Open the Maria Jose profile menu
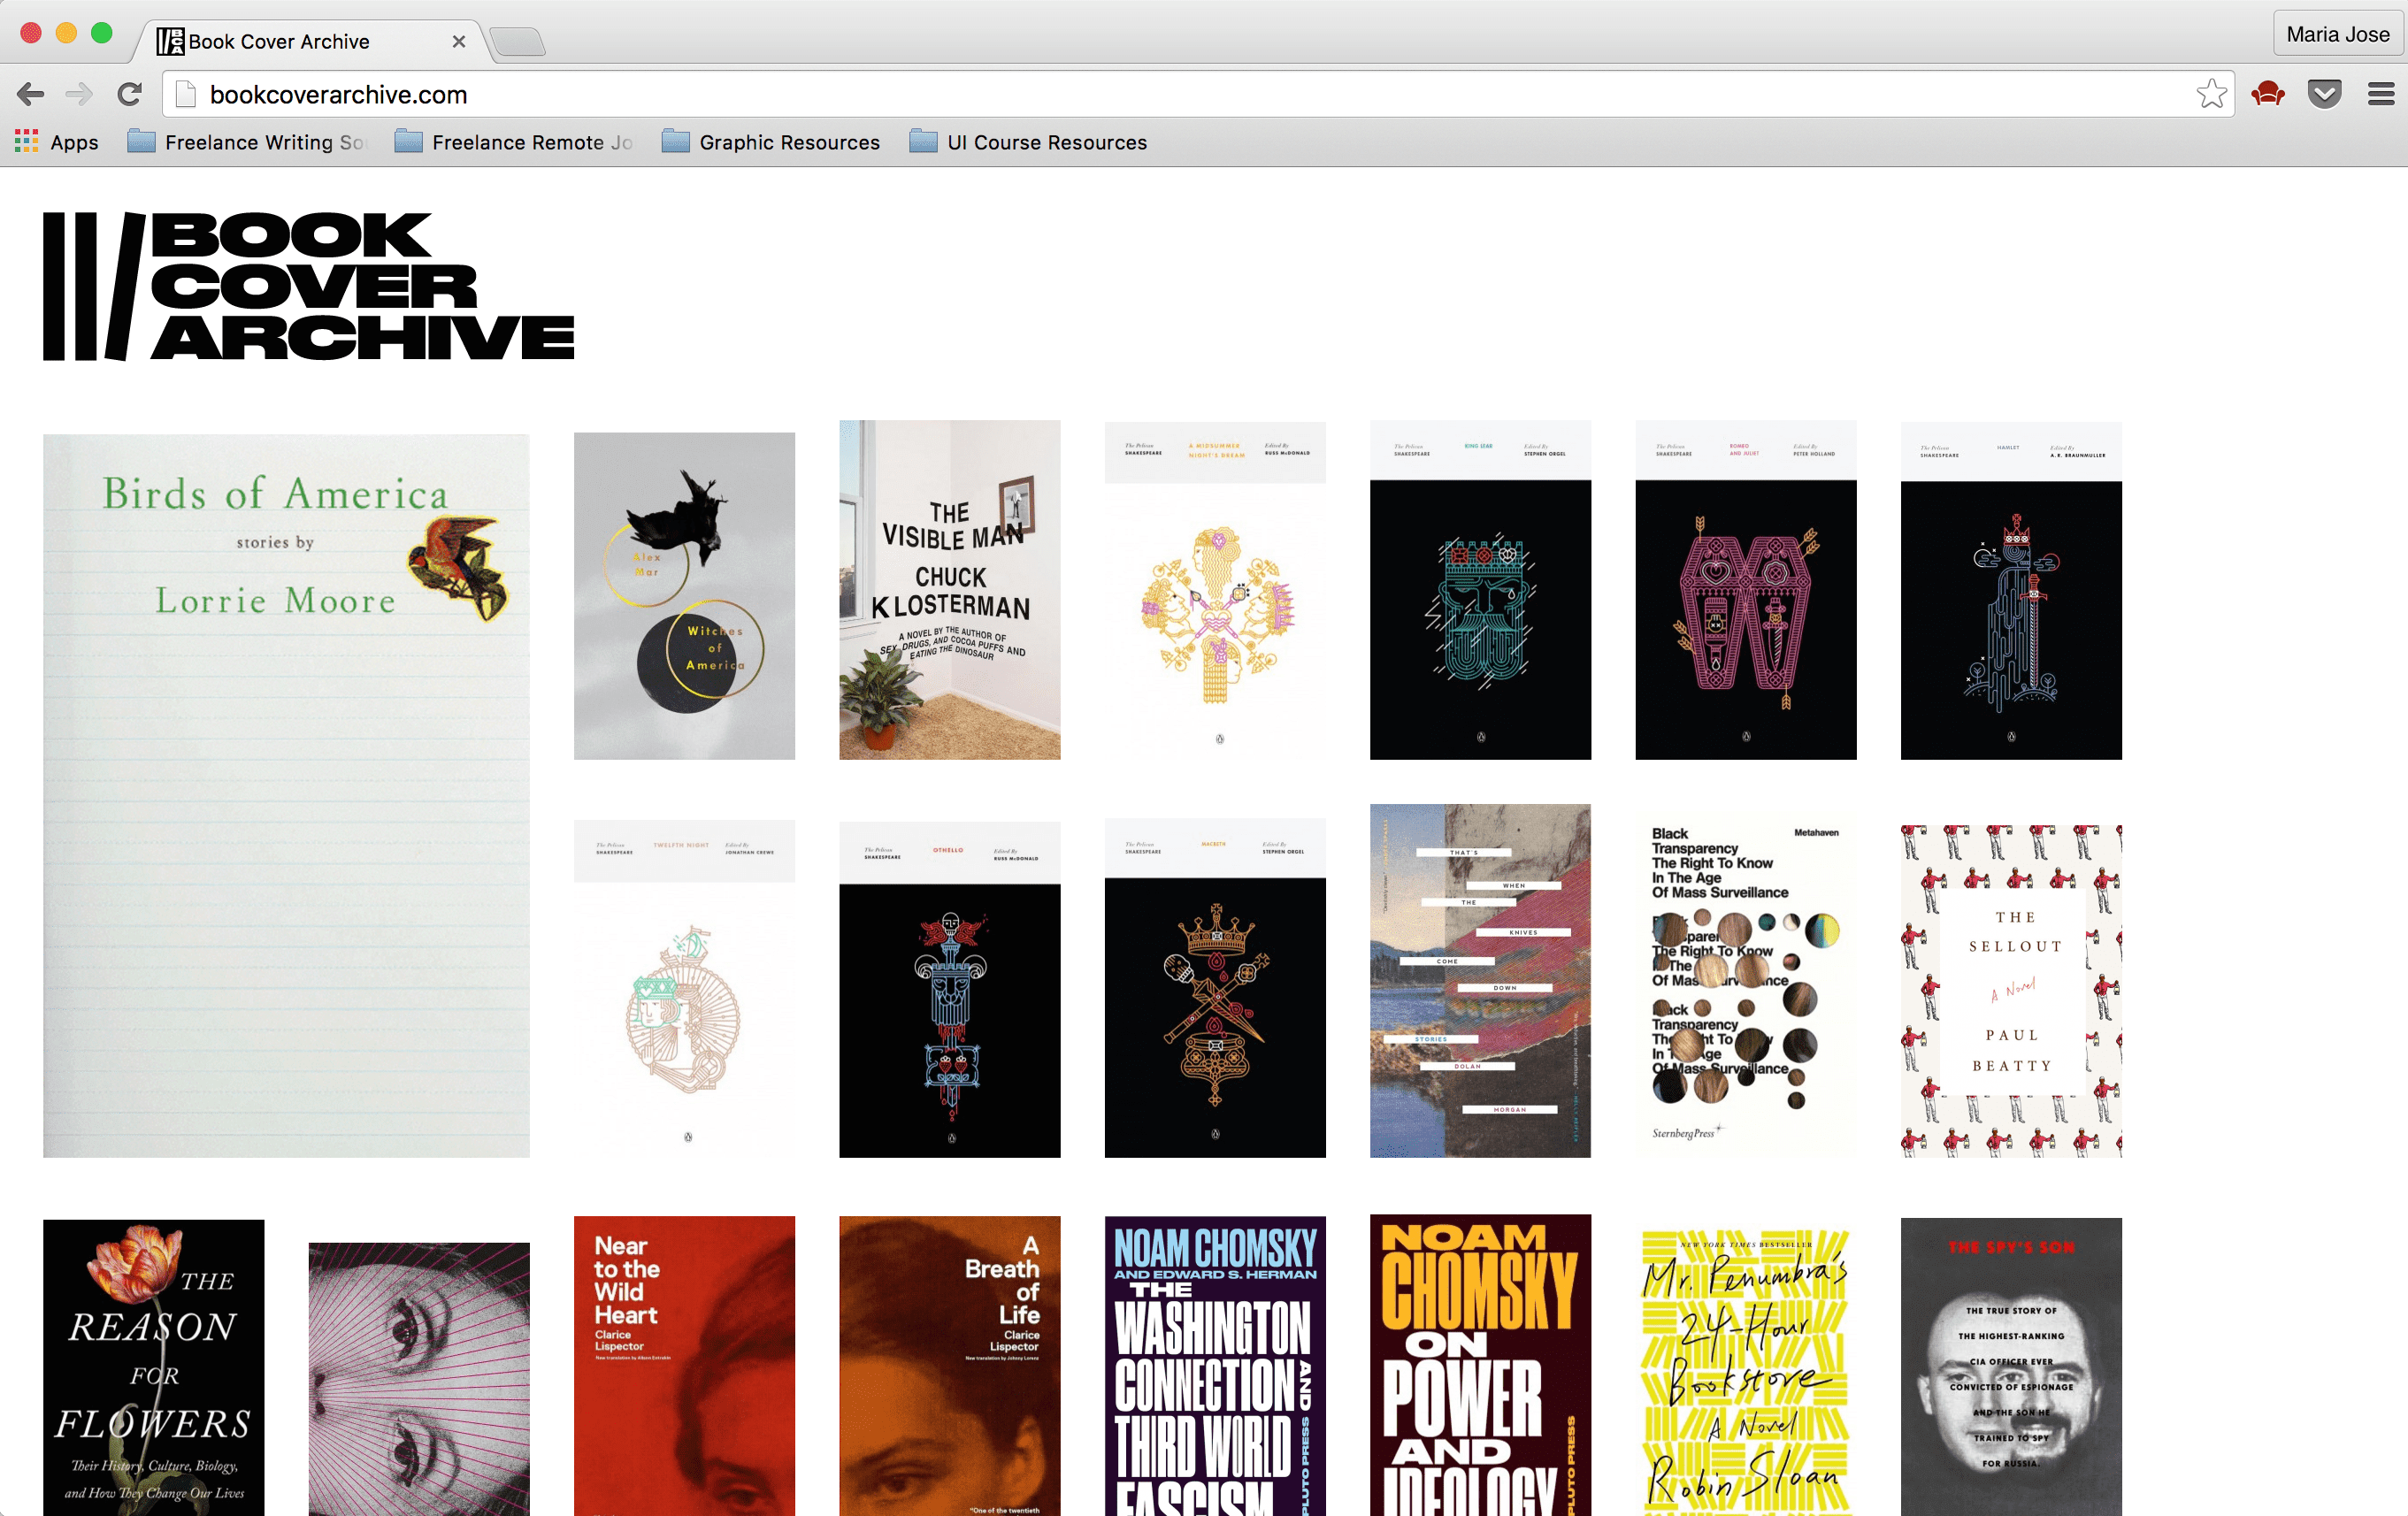 [2337, 33]
